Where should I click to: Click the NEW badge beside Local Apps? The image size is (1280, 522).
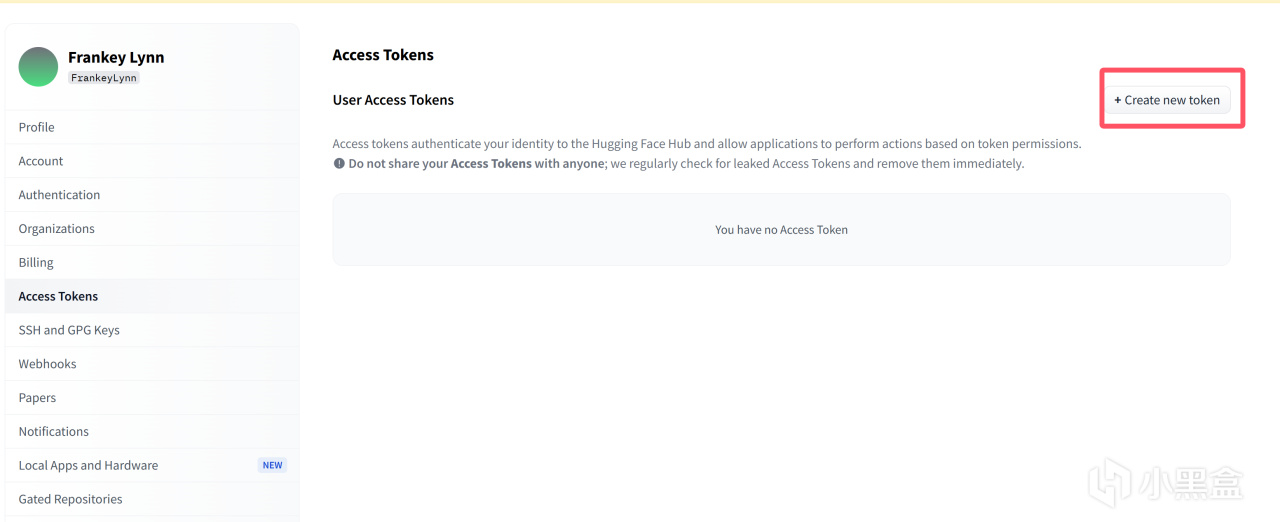272,466
